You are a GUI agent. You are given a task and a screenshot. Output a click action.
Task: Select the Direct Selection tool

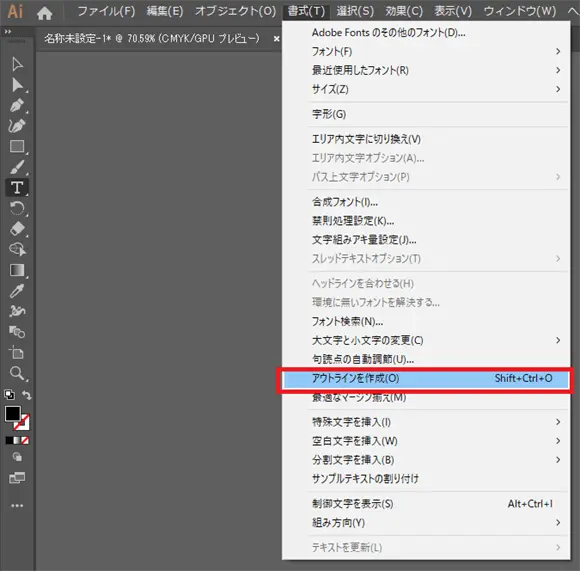point(17,85)
